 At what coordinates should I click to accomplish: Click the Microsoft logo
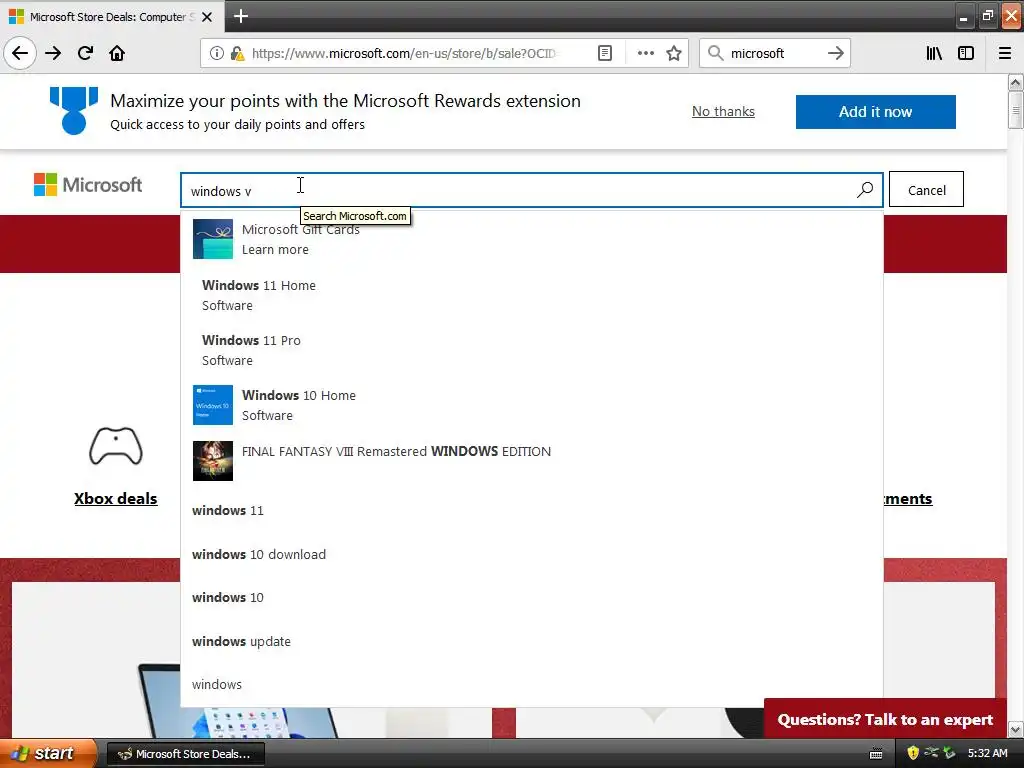88,185
